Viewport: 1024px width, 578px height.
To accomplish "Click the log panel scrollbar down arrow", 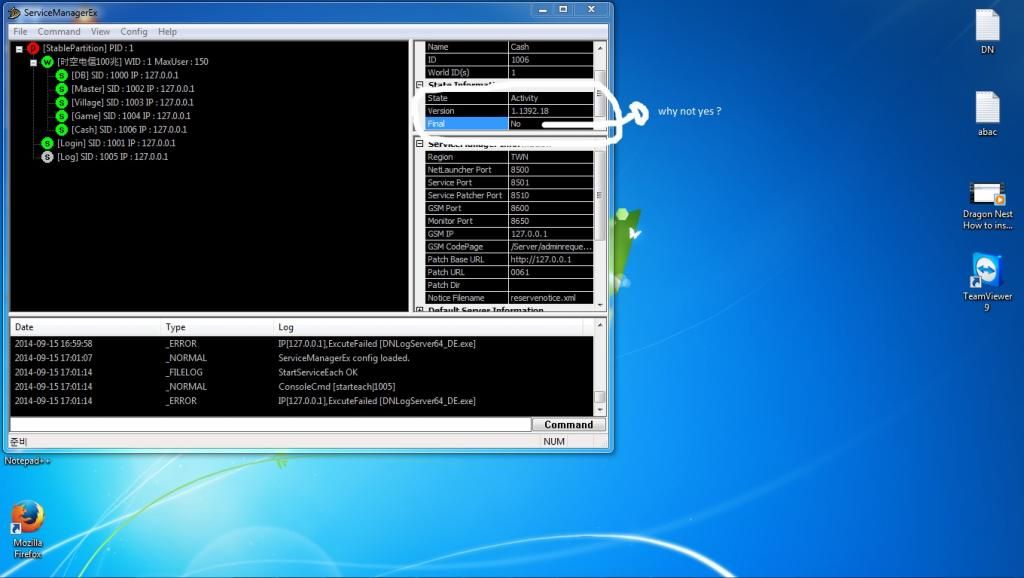I will point(600,409).
